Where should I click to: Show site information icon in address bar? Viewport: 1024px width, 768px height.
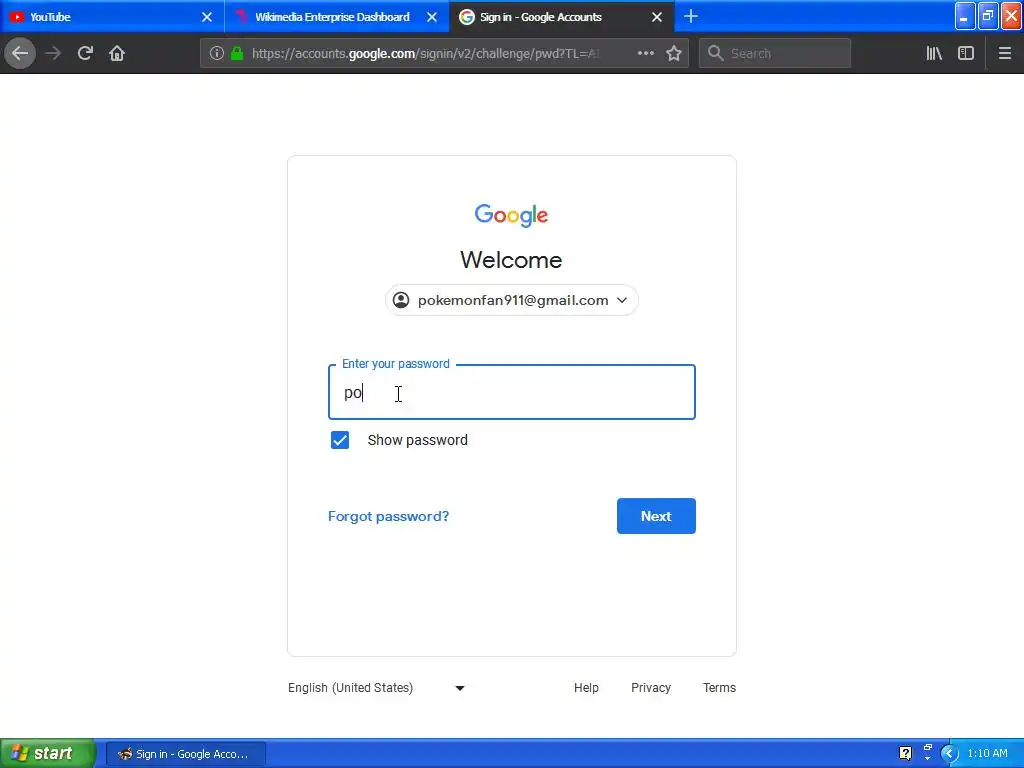tap(217, 54)
